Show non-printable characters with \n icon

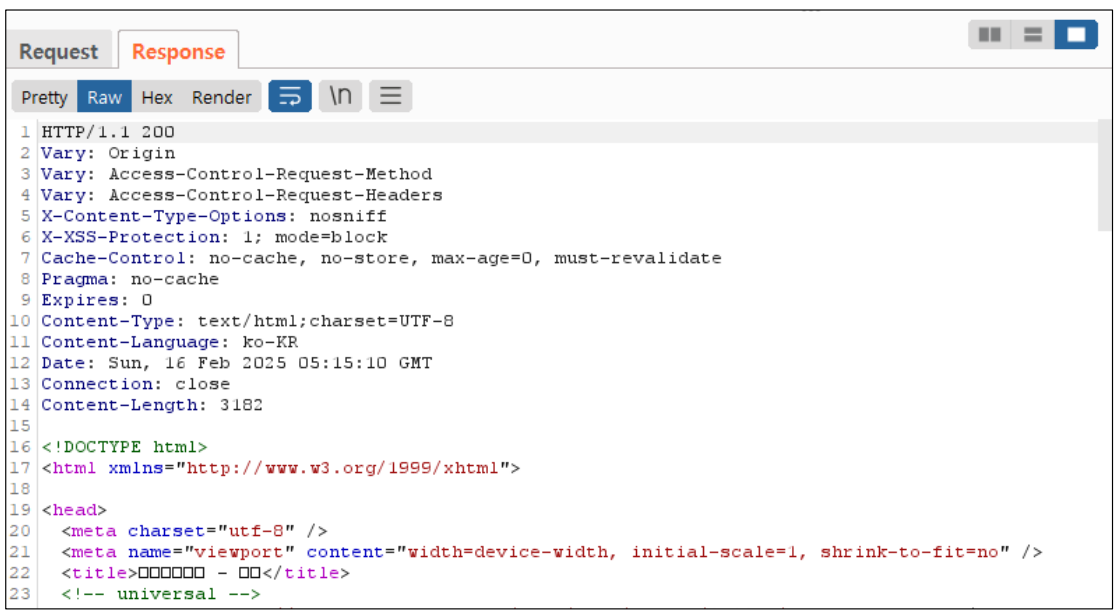click(341, 97)
